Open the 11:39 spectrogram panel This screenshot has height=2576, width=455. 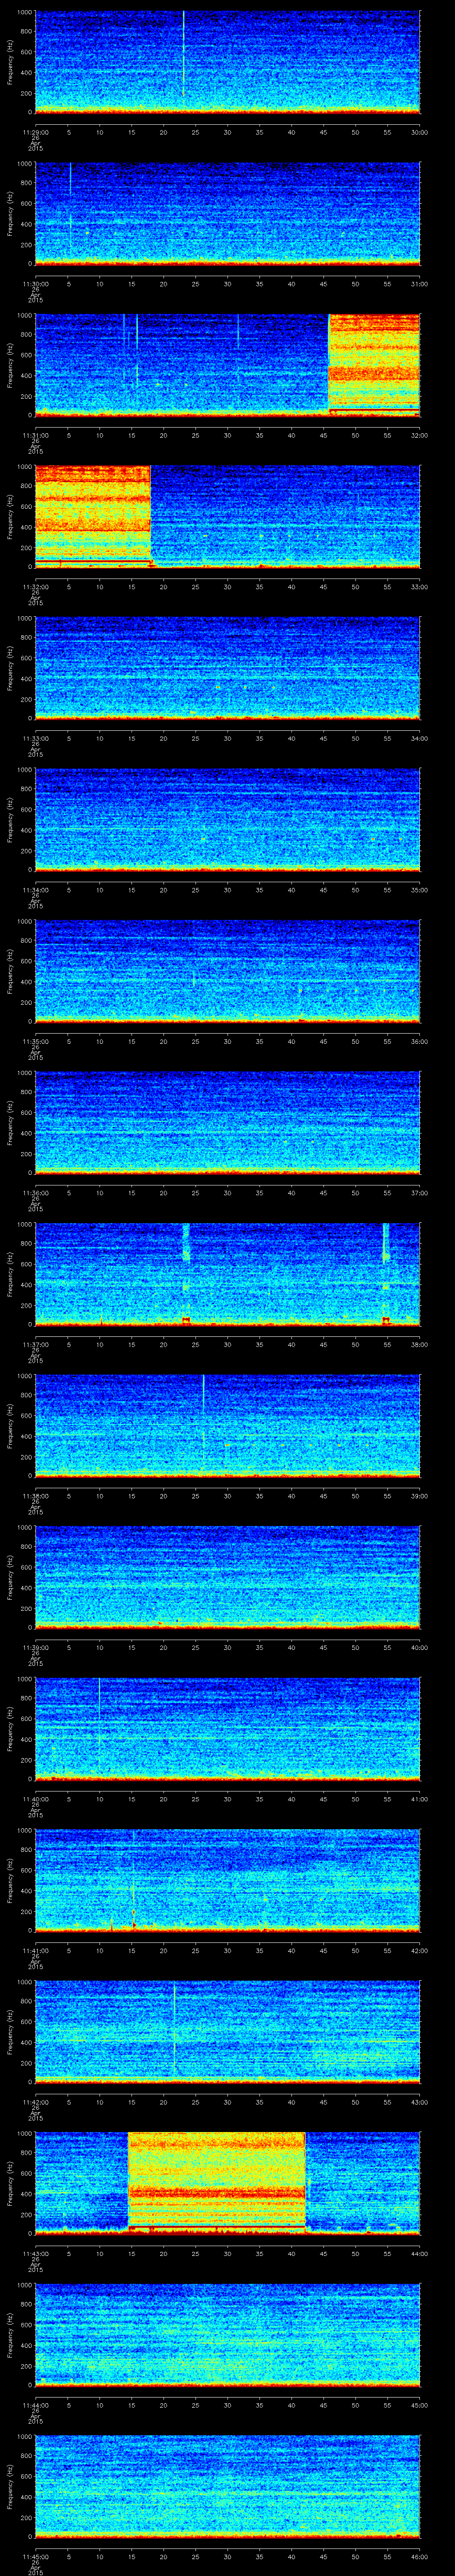tap(227, 1576)
